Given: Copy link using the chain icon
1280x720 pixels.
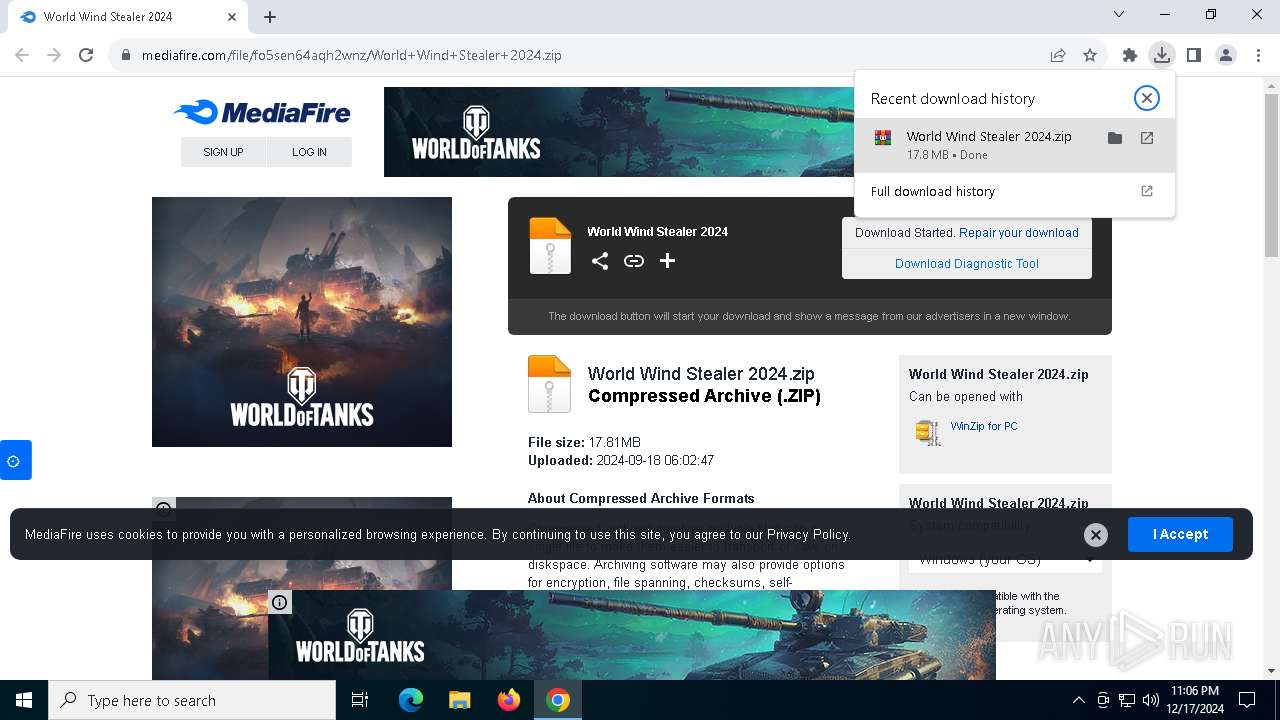Looking at the screenshot, I should (634, 261).
